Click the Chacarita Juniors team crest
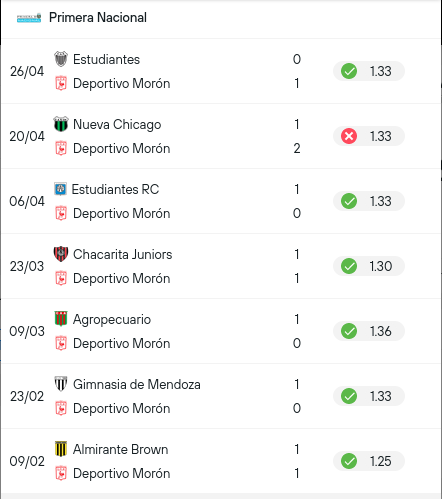 click(61, 254)
